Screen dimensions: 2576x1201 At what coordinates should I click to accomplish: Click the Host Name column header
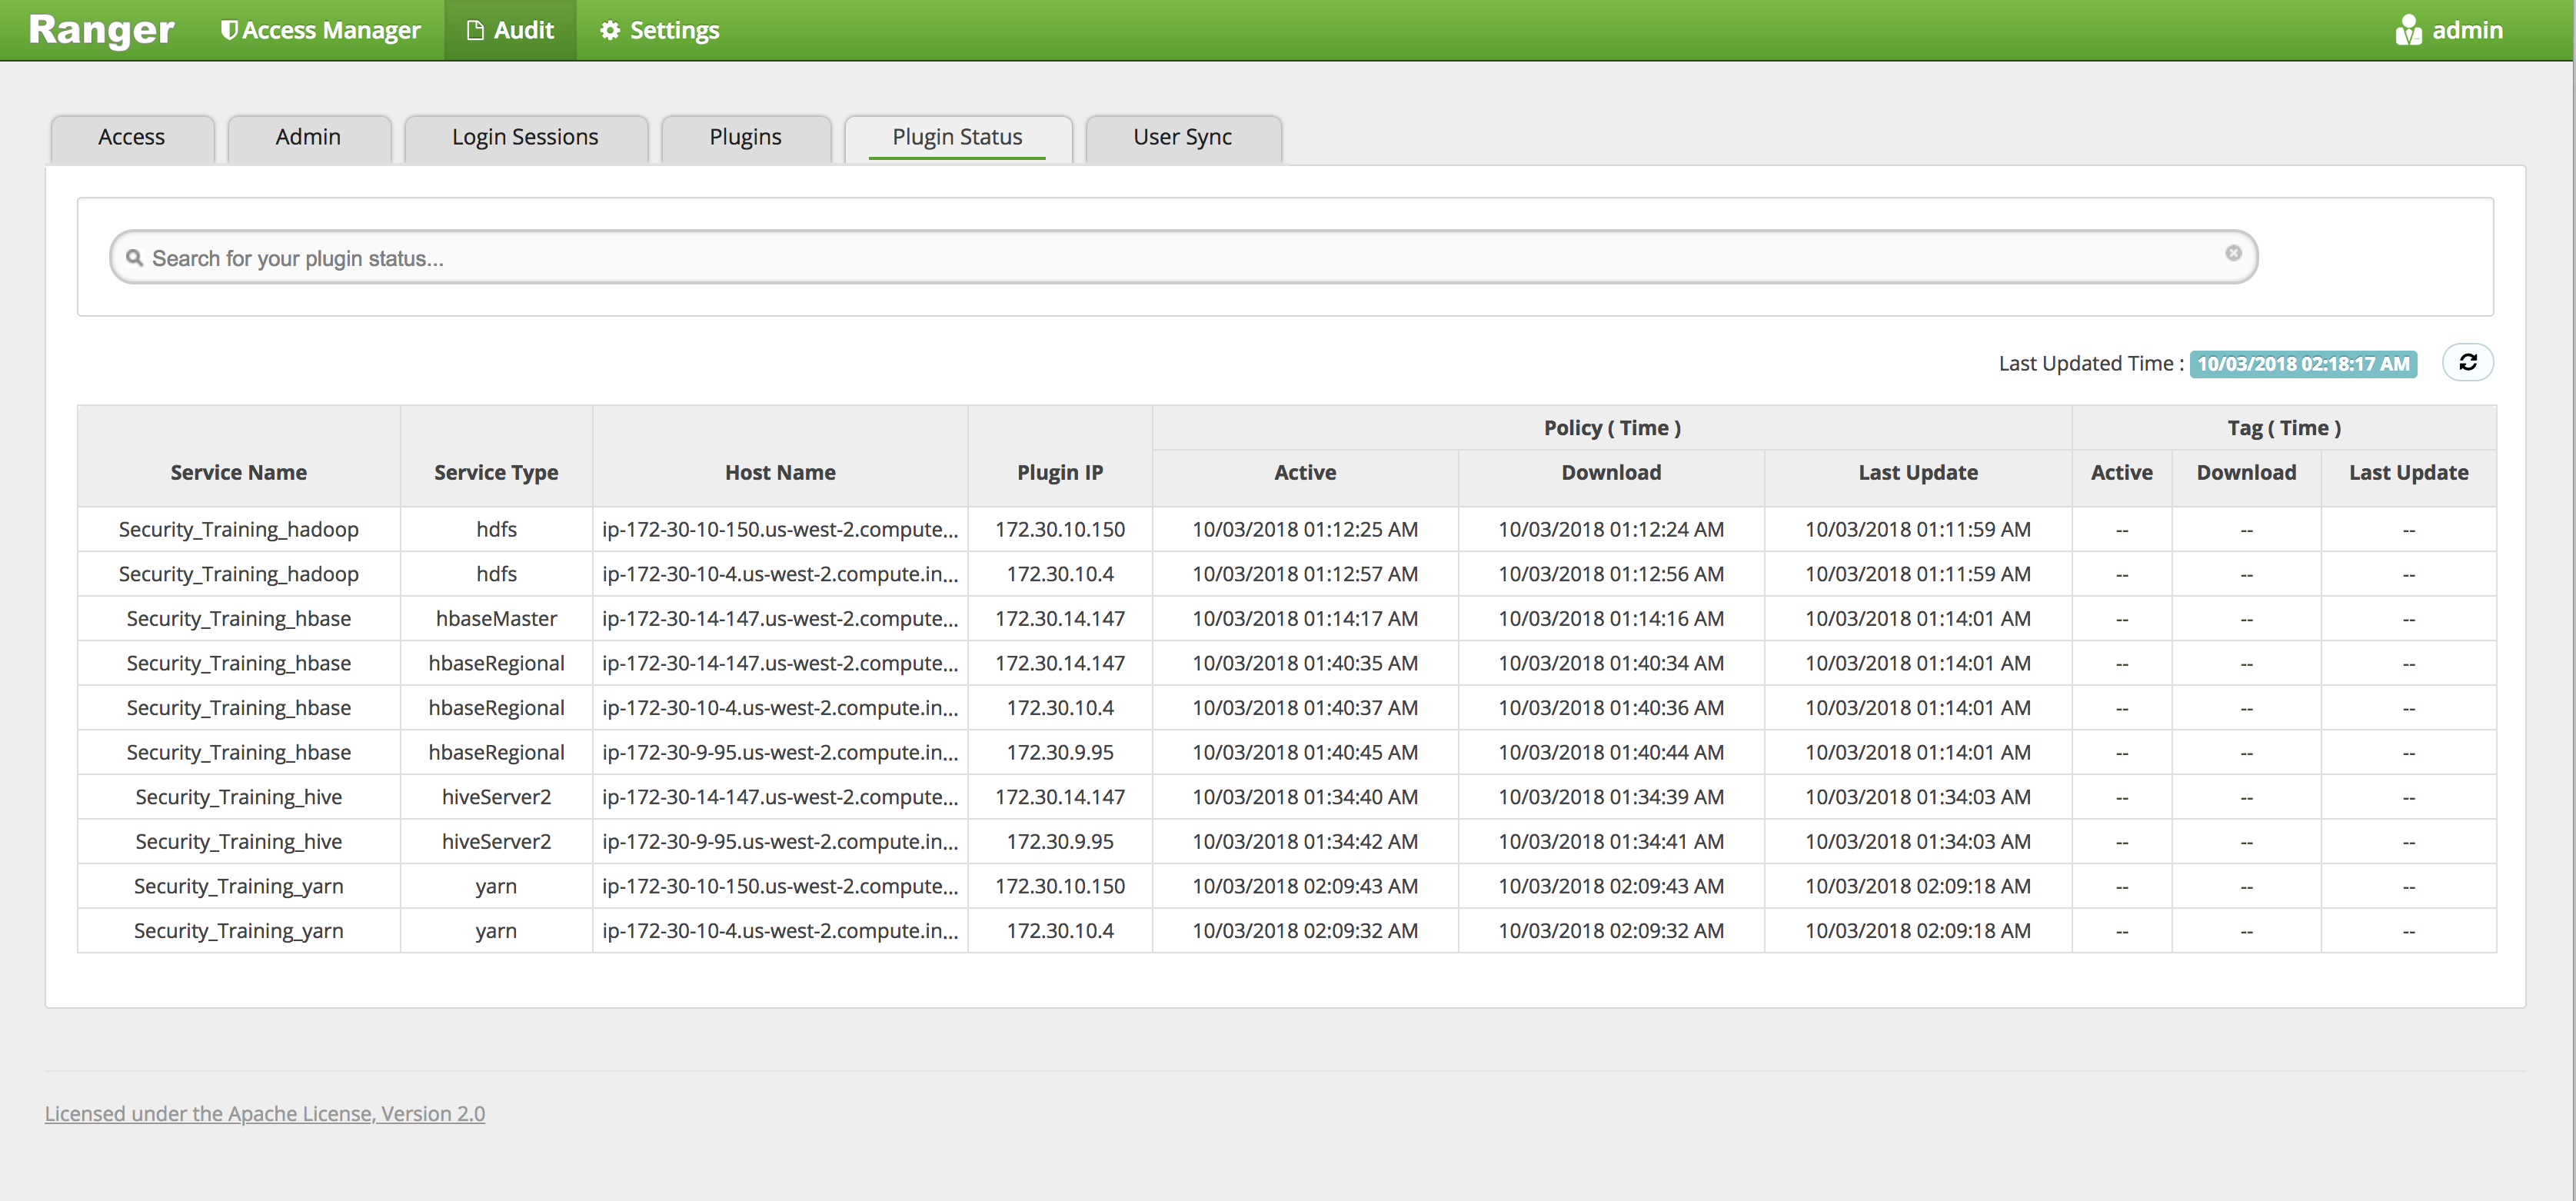(x=780, y=472)
